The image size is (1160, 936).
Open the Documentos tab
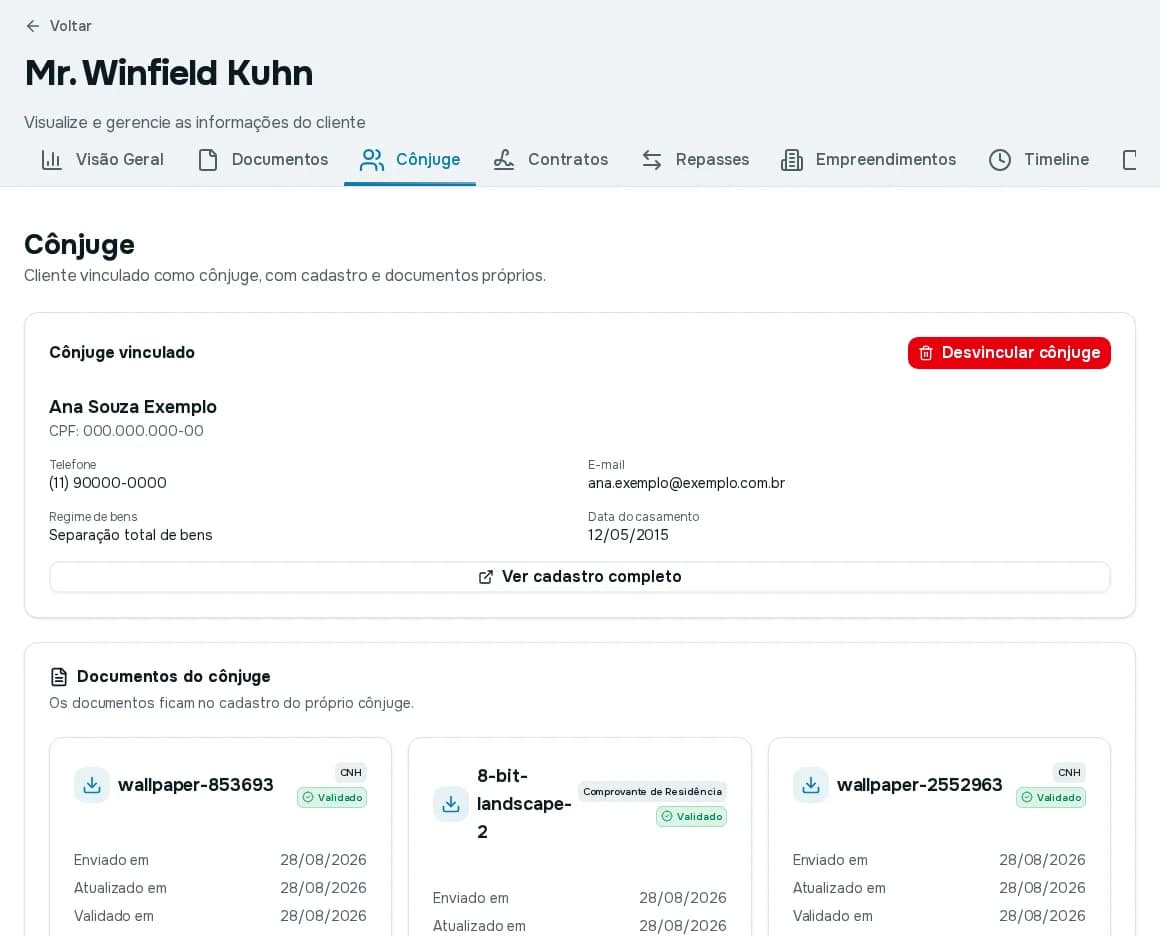coord(263,160)
